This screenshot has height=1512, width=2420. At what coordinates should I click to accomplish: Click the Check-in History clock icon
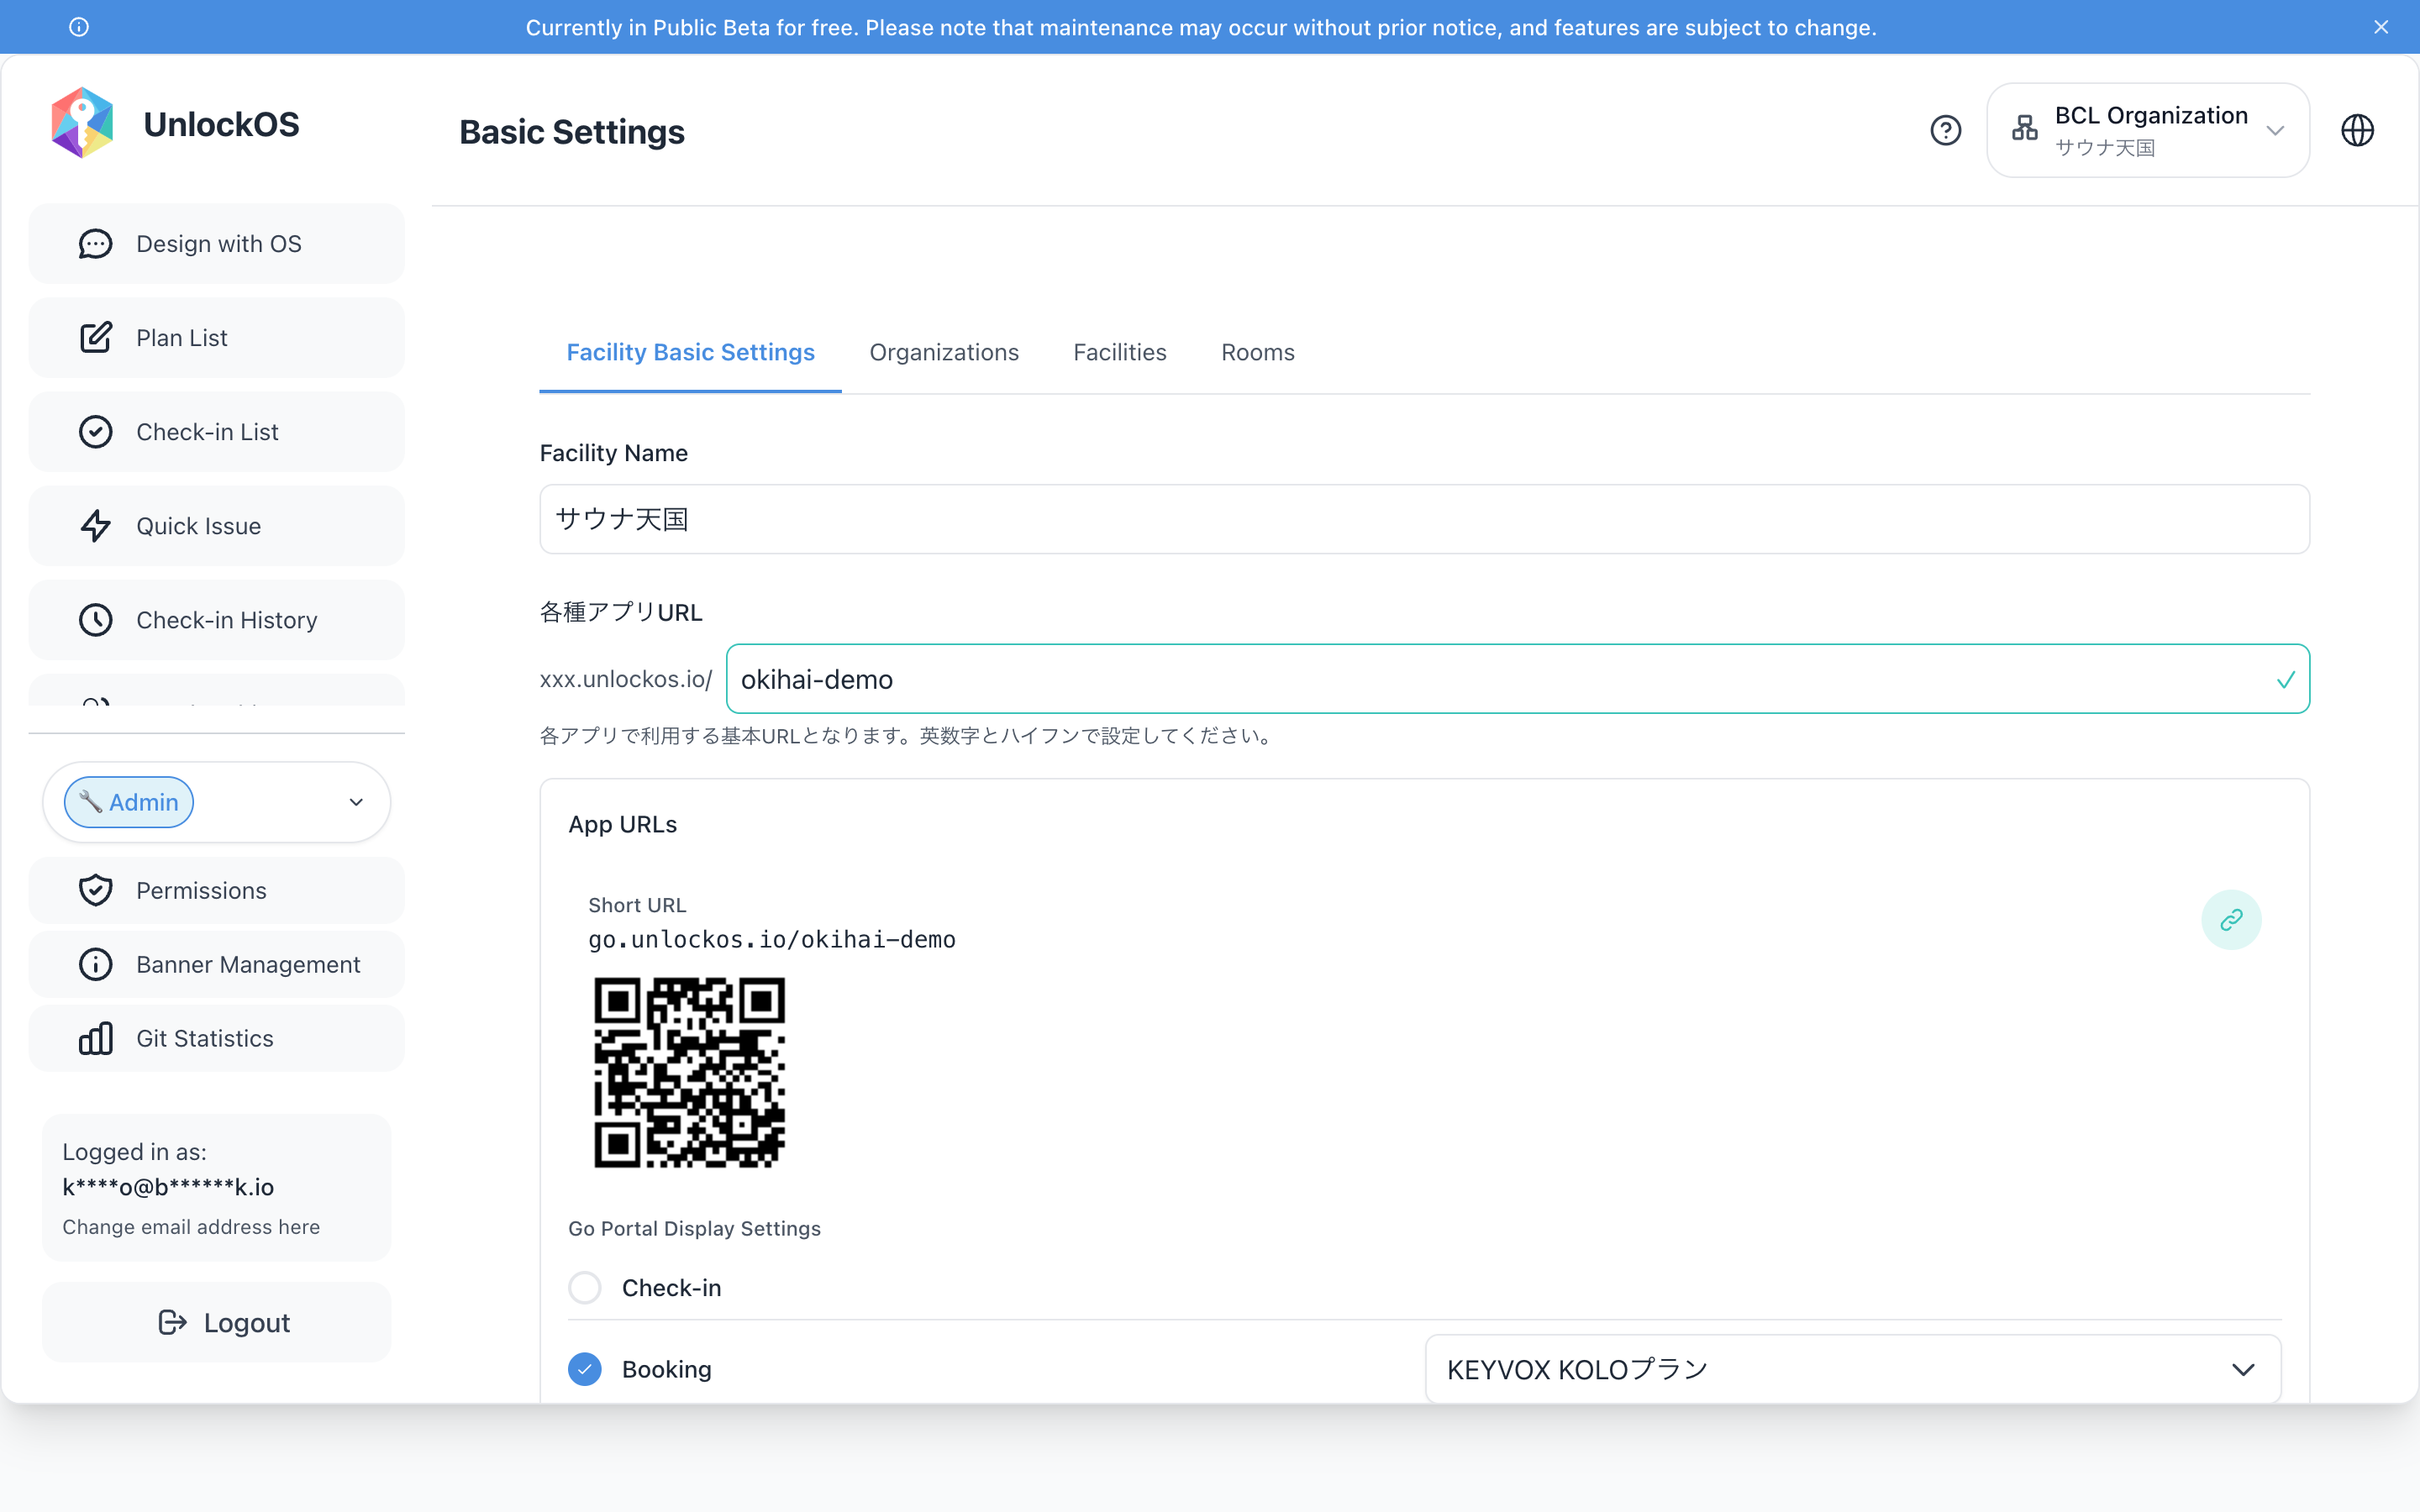pyautogui.click(x=96, y=620)
